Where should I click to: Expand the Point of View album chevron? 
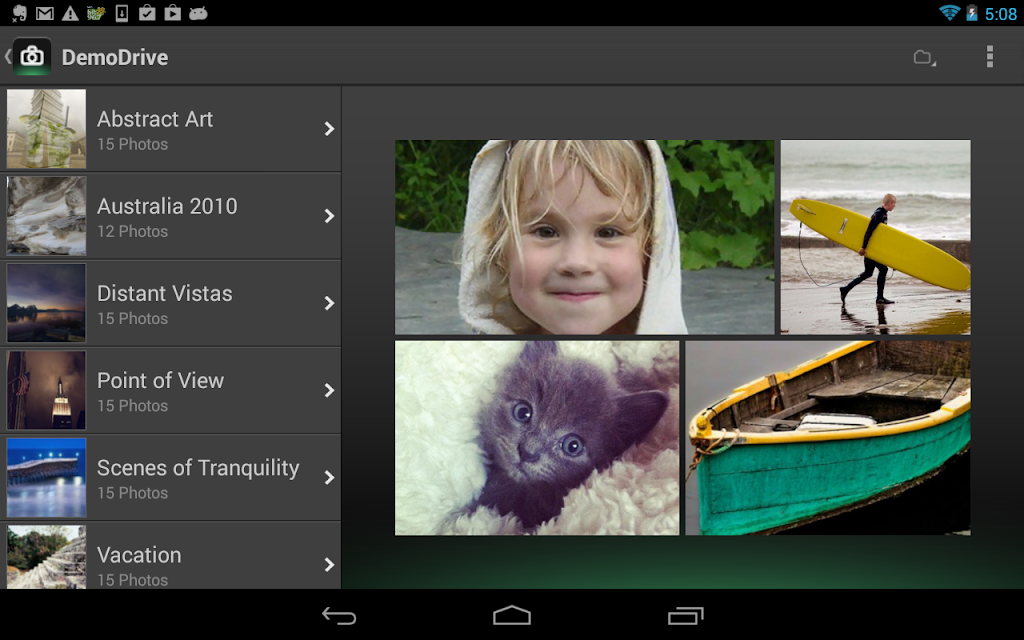(329, 391)
